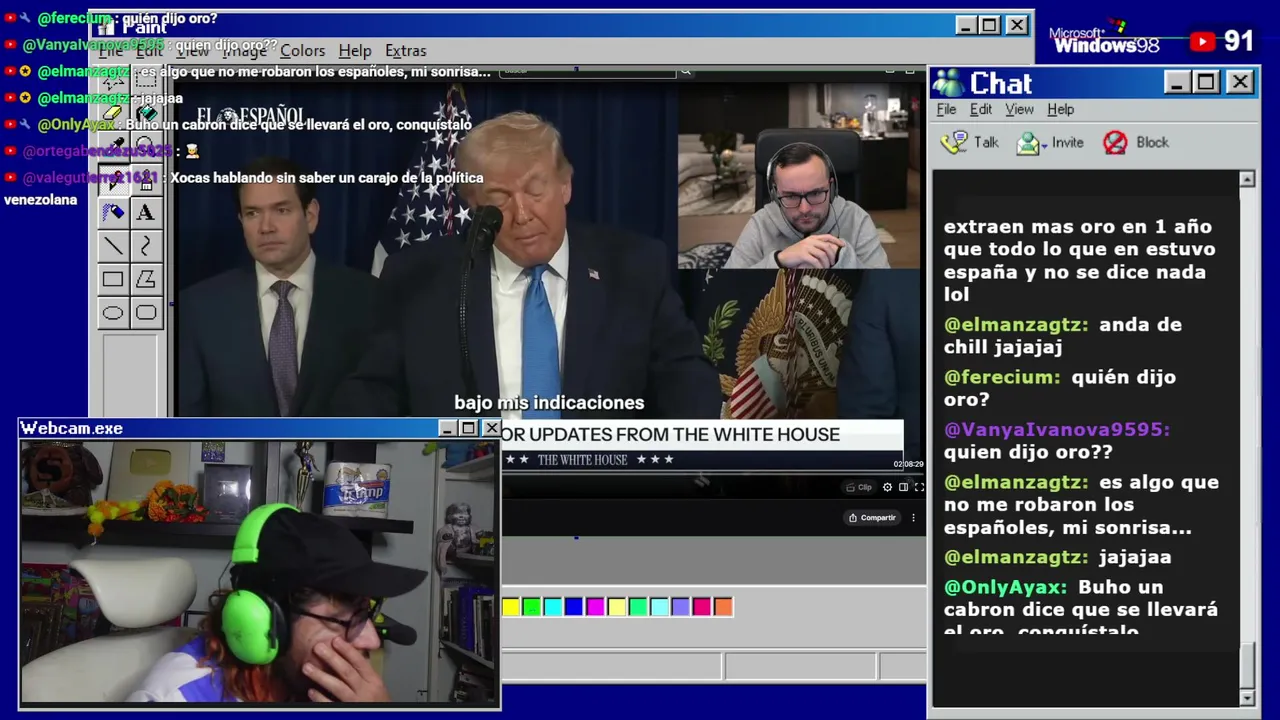Activate the Pick Color eyedropper tool
Image resolution: width=1280 pixels, height=720 pixels.
click(113, 147)
